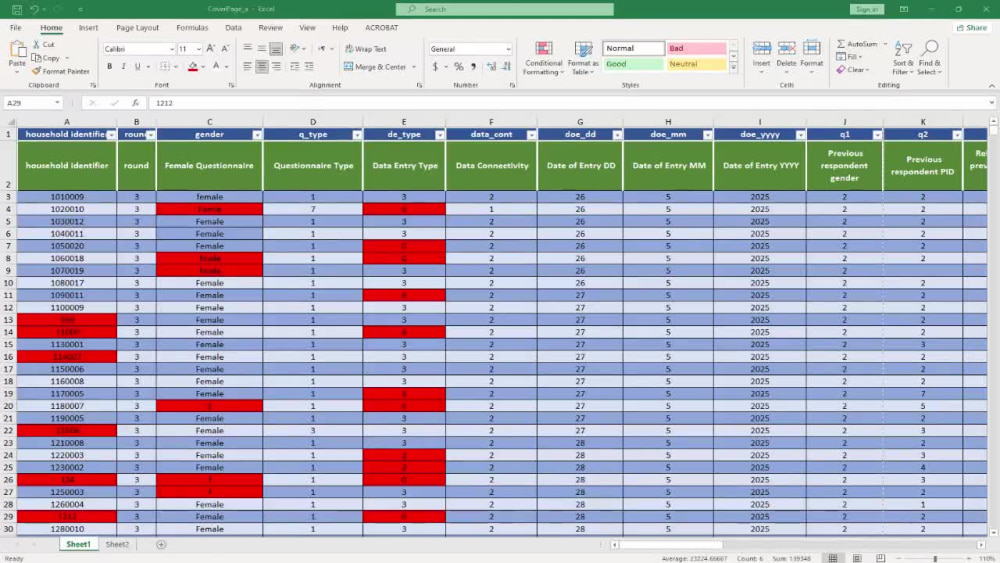Apply the fill color bucket
The width and height of the screenshot is (1000, 563).
click(193, 66)
